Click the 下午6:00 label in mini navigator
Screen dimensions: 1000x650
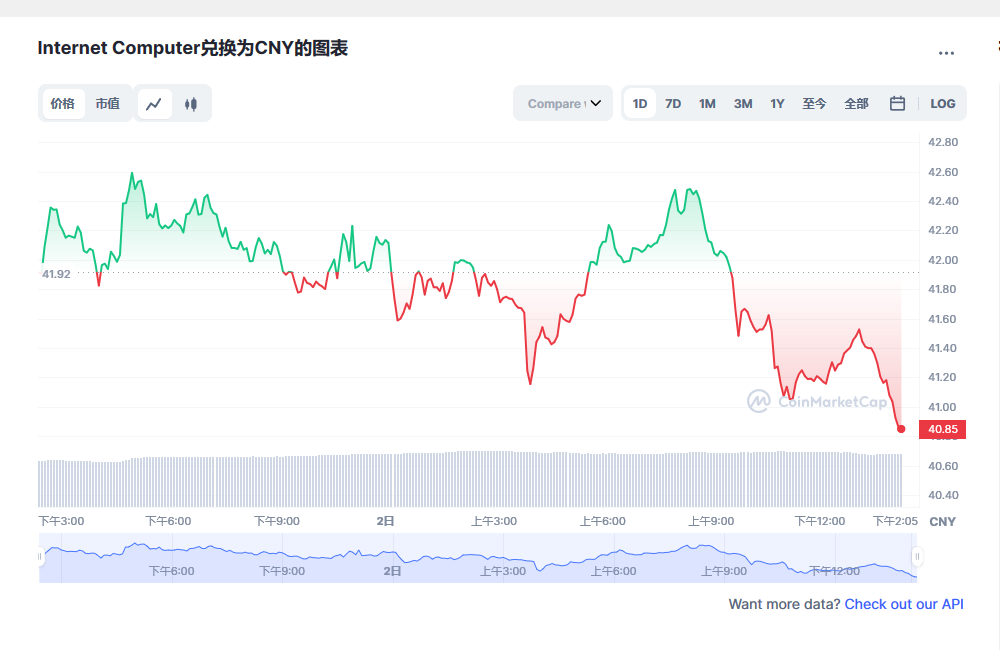coord(172,571)
